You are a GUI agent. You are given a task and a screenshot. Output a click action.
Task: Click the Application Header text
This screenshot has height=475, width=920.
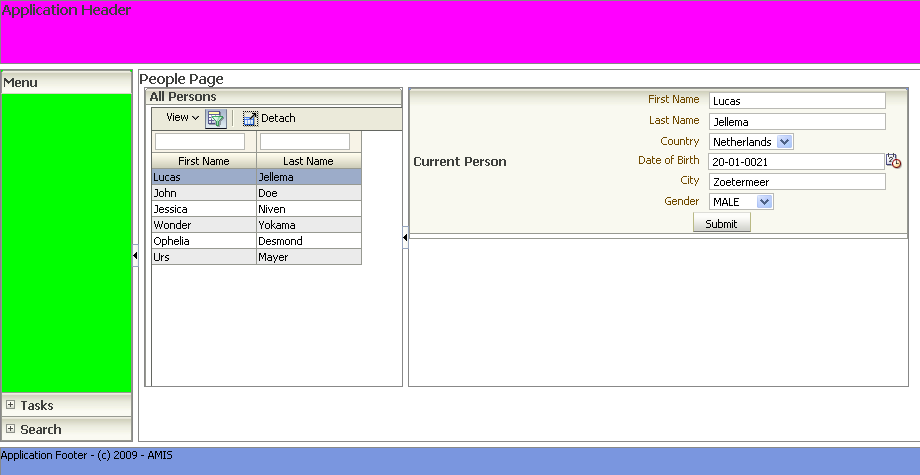coord(66,10)
